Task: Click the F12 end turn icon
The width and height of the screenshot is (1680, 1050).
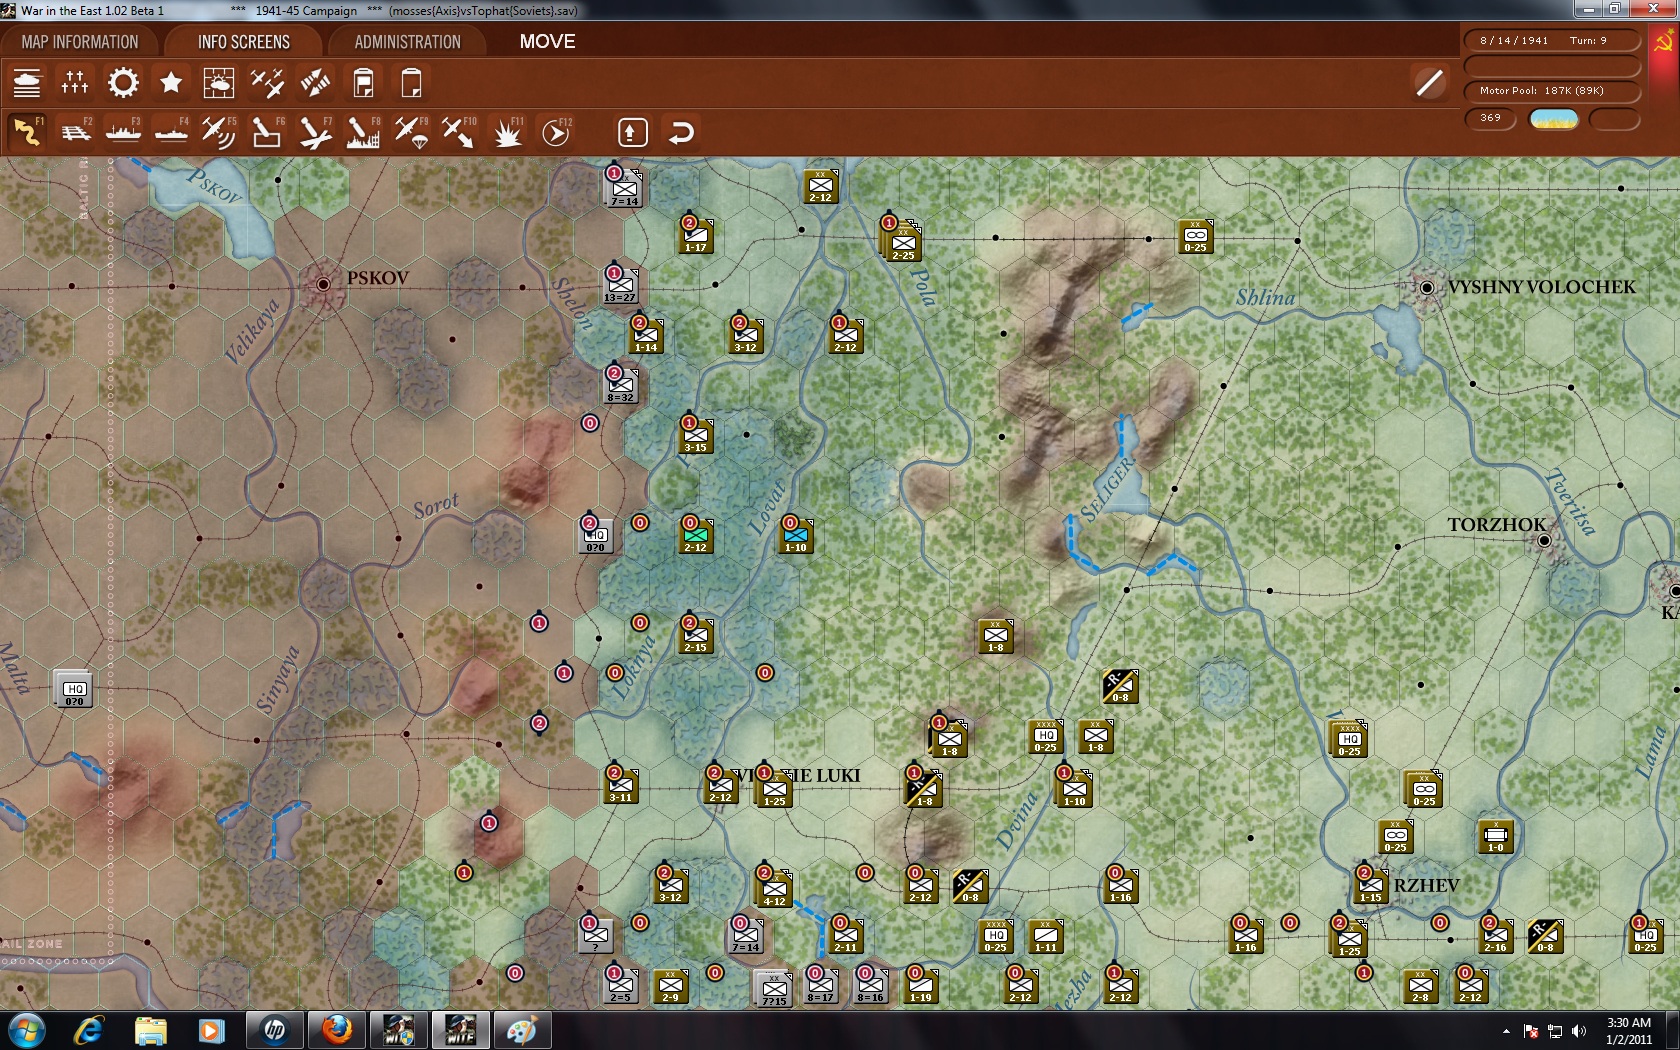Action: [x=556, y=132]
